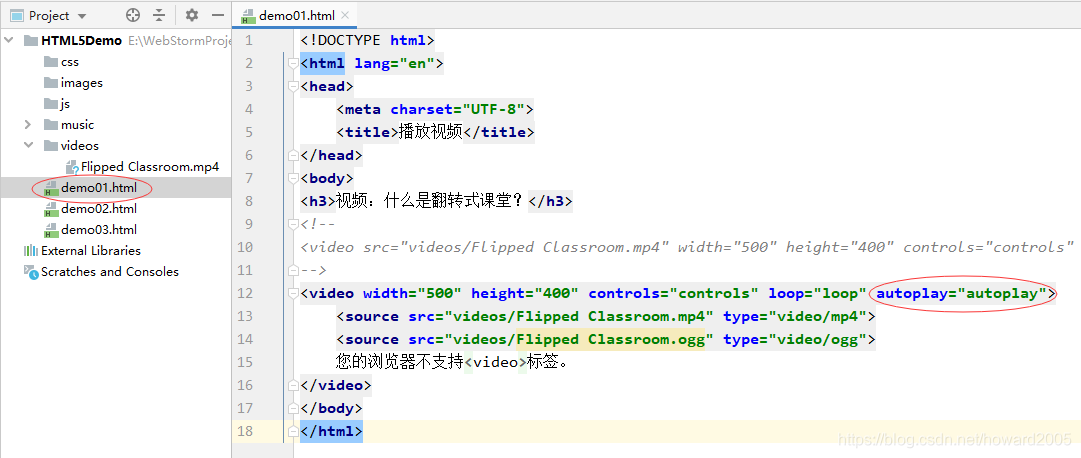Viewport: 1081px width, 458px height.
Task: Click the DOCTYPE html text on line 1
Action: 367,41
